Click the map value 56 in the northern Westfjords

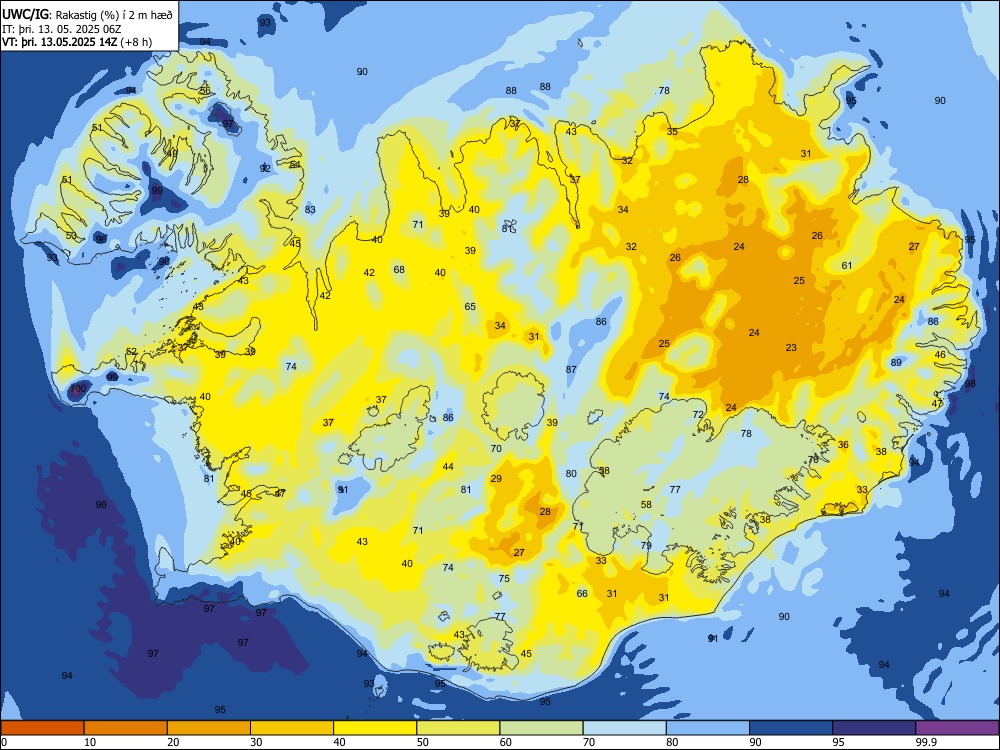(205, 91)
